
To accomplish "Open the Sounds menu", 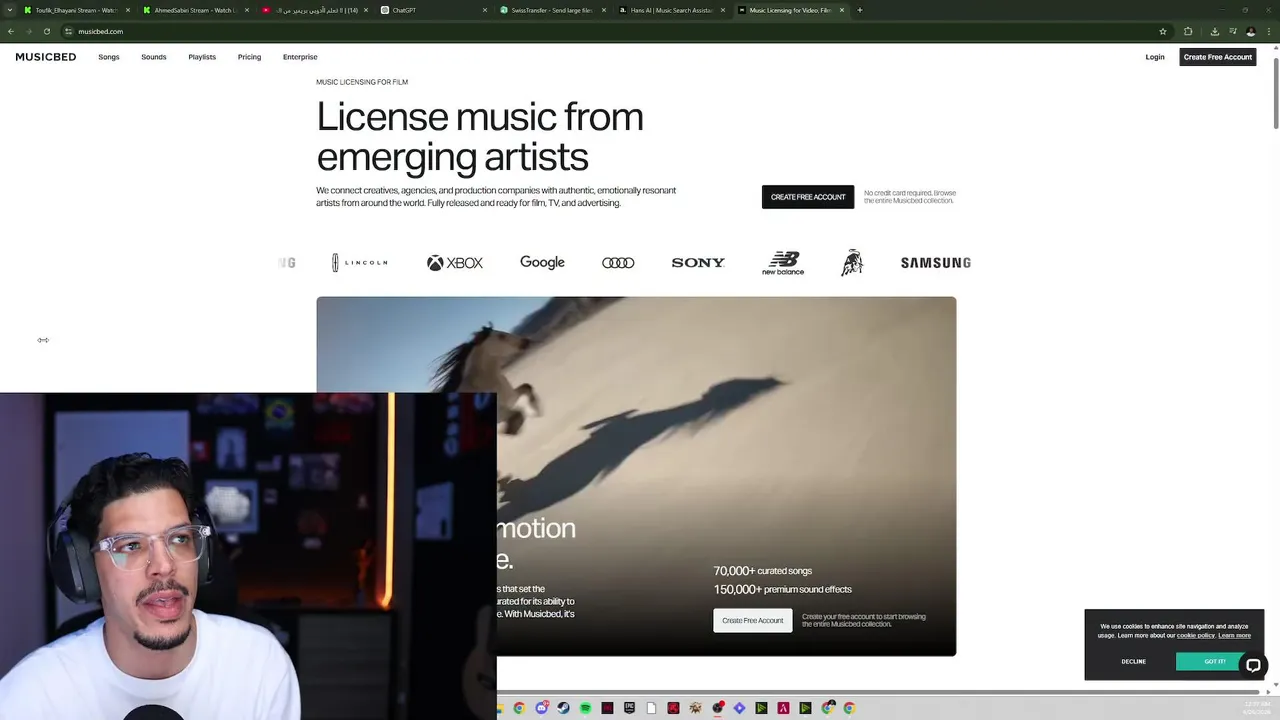I will coord(154,57).
